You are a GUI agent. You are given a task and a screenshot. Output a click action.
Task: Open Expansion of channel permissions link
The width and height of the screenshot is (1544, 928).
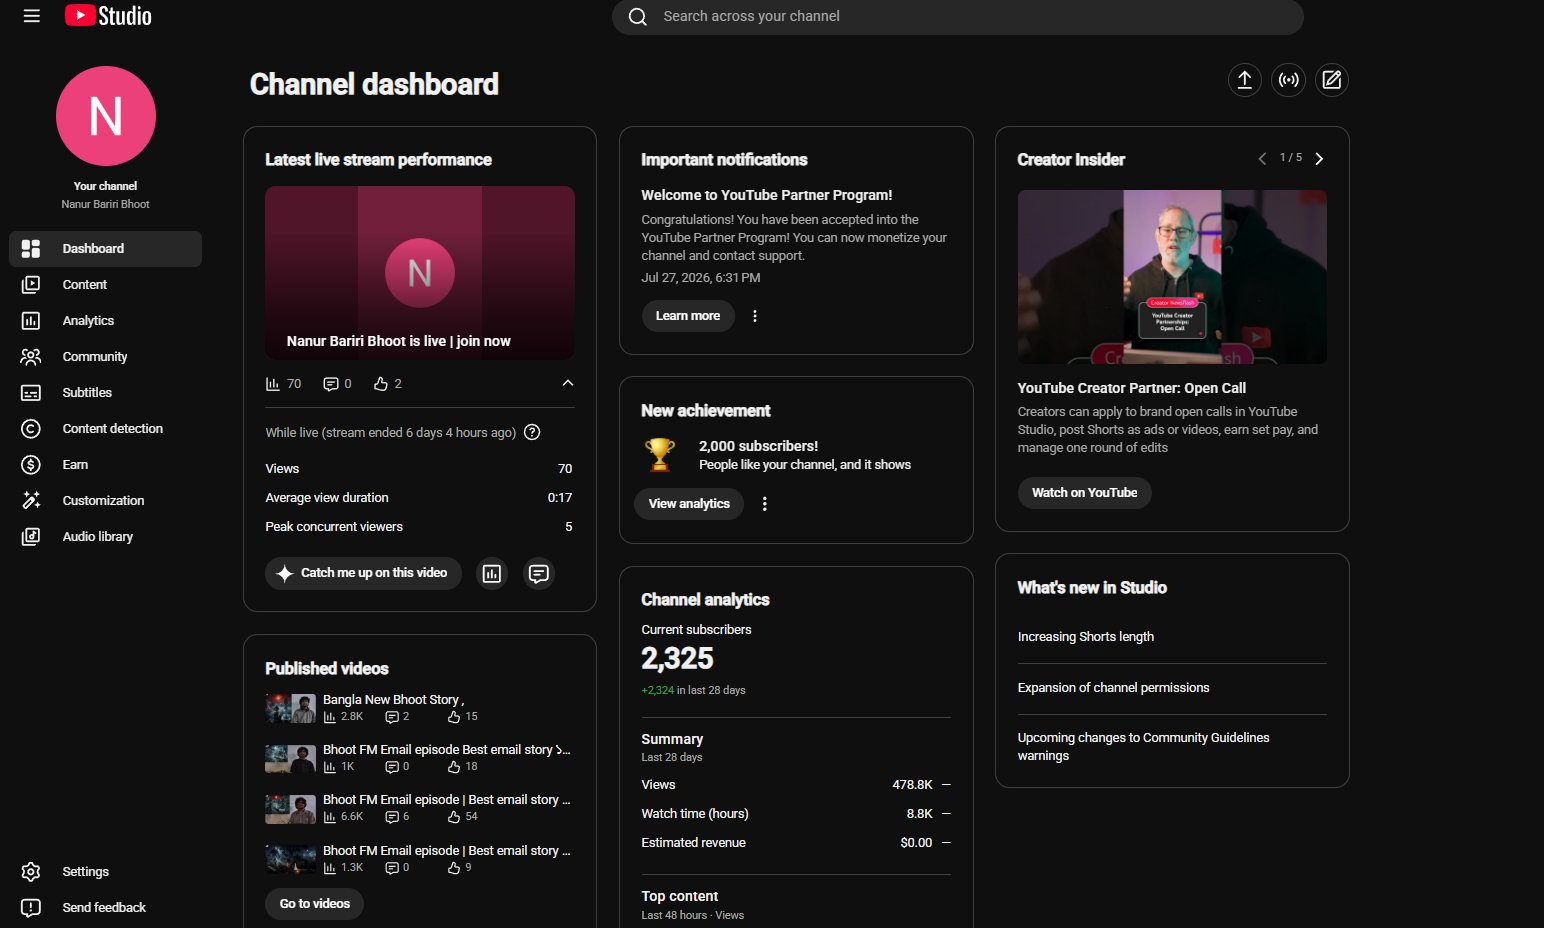1114,688
